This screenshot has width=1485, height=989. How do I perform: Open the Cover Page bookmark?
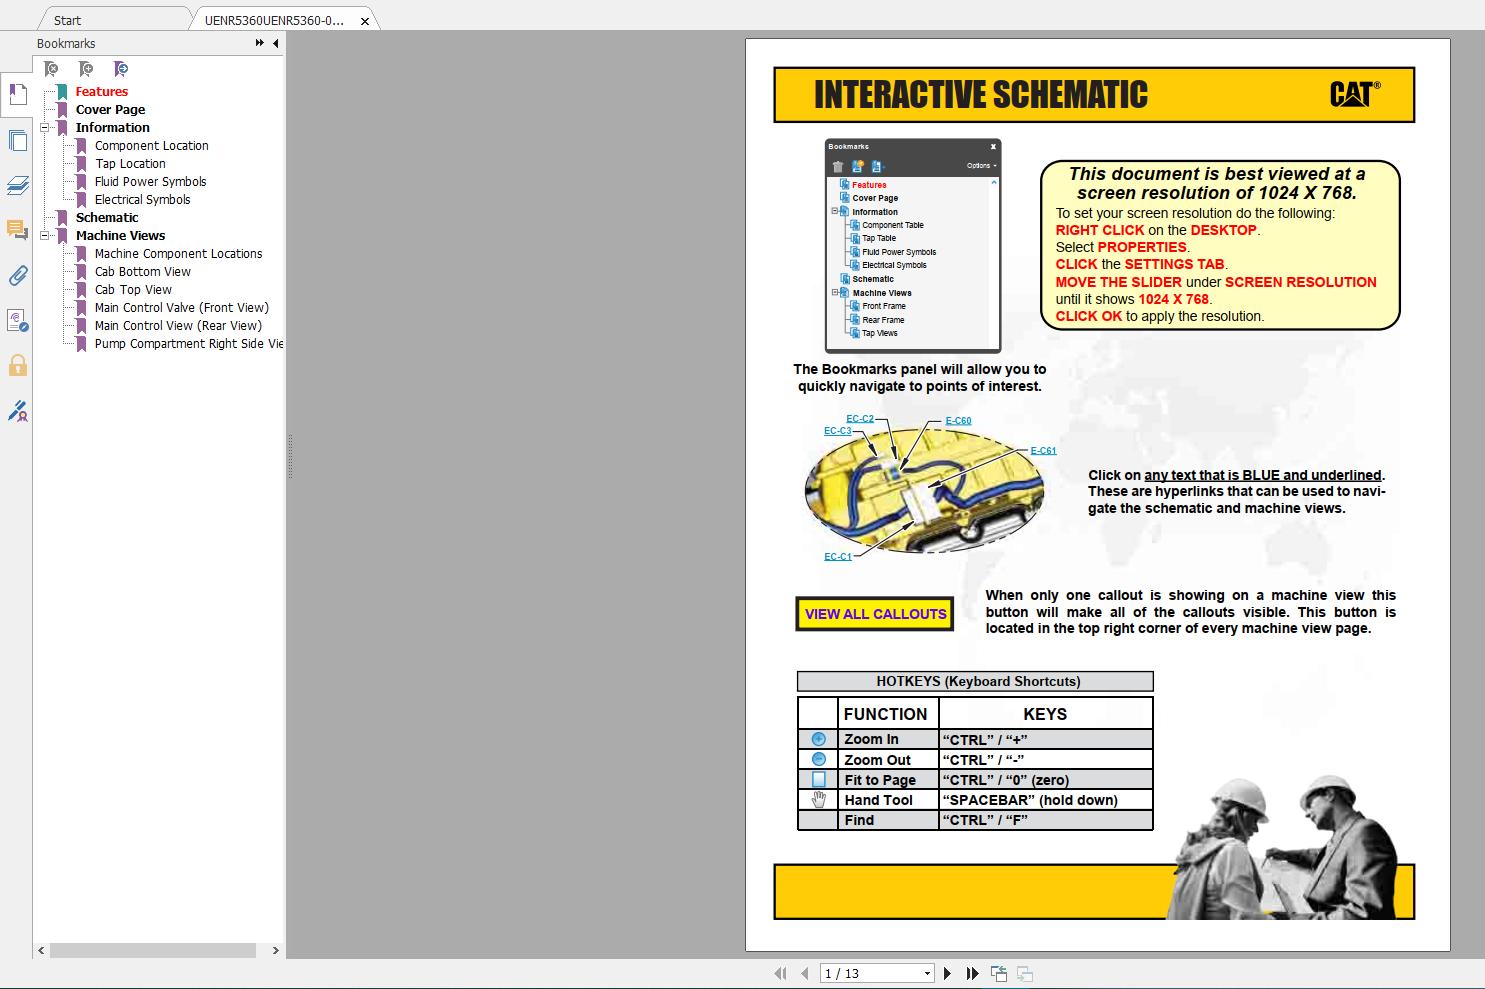pyautogui.click(x=110, y=109)
